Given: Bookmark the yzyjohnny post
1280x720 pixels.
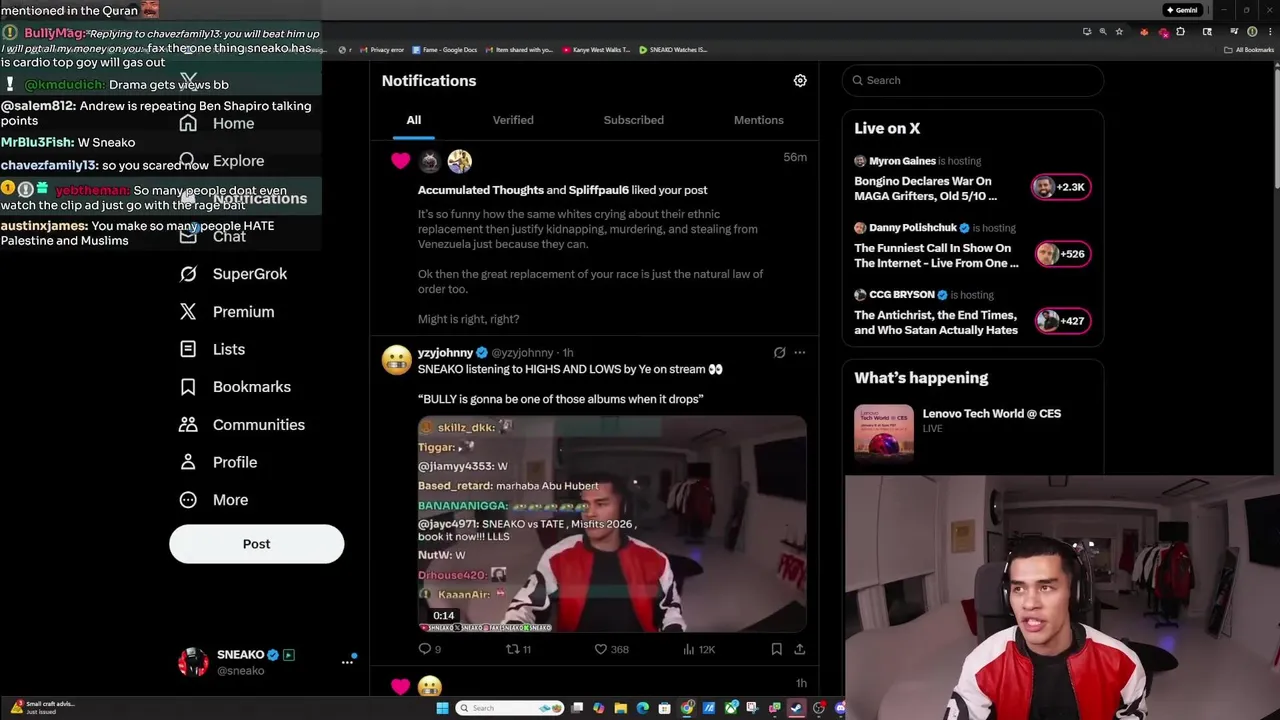Looking at the screenshot, I should click(x=776, y=649).
